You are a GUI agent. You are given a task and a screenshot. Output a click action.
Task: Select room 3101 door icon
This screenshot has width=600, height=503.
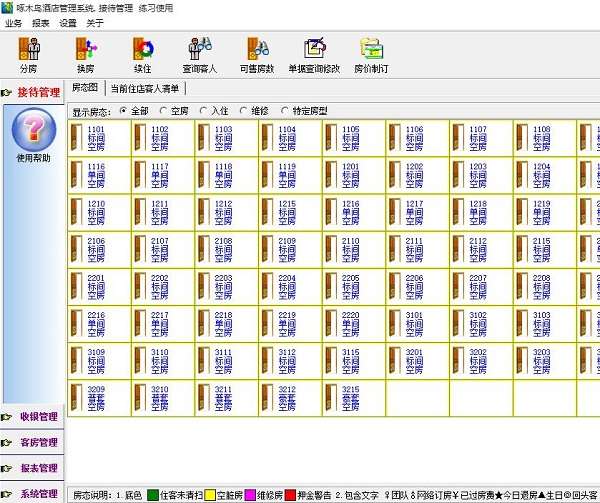point(395,323)
